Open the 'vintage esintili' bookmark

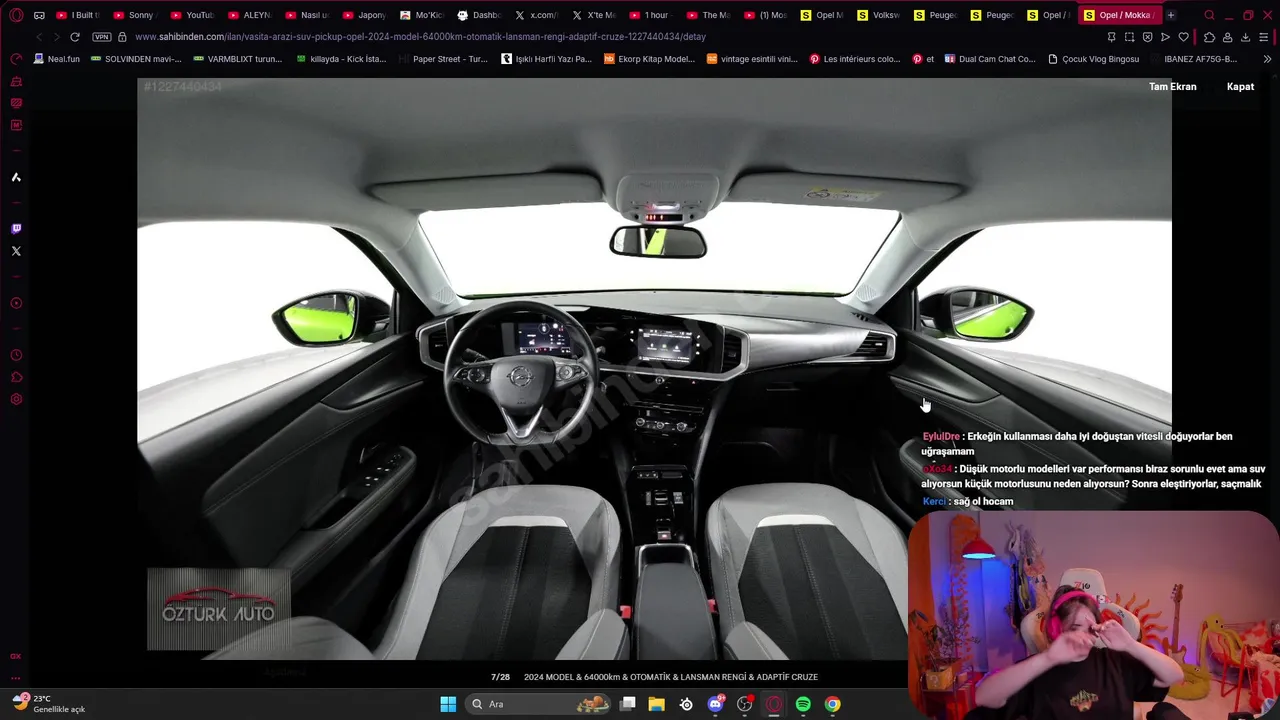(x=752, y=59)
